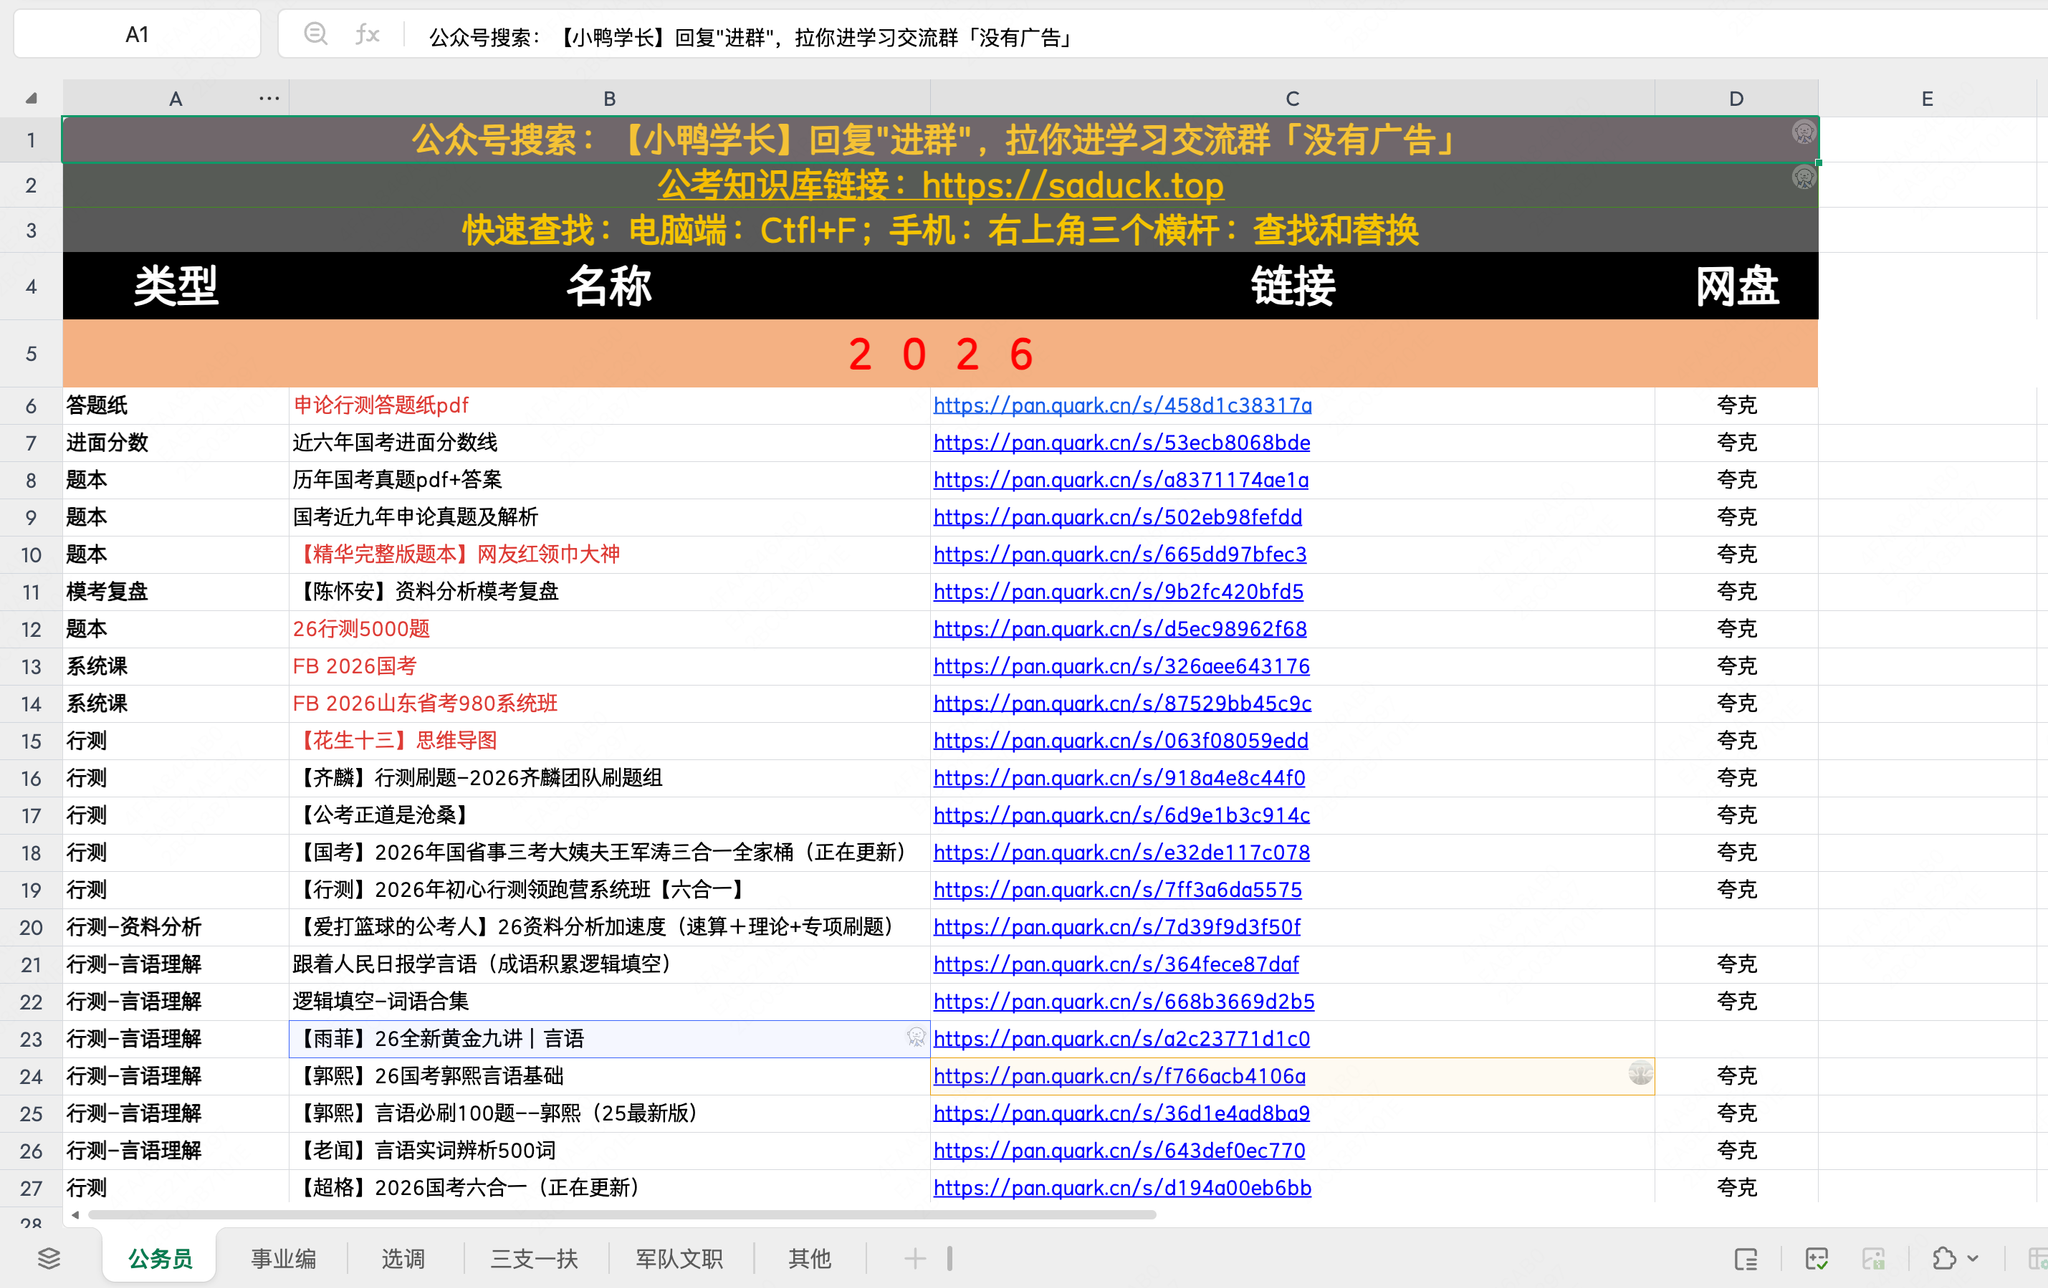Click cell 【花生十三】思维导图
Screen dimensions: 2048x1288
(x=609, y=740)
